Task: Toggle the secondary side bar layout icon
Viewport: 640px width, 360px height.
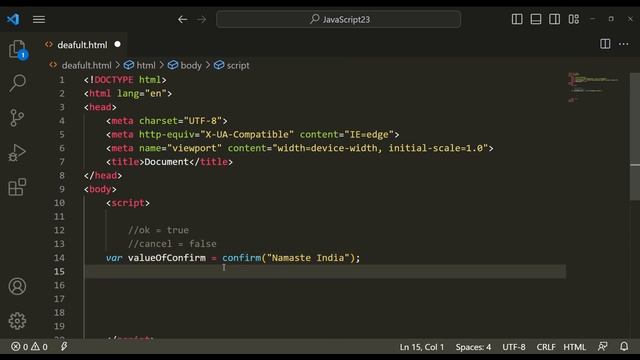Action: pos(554,19)
